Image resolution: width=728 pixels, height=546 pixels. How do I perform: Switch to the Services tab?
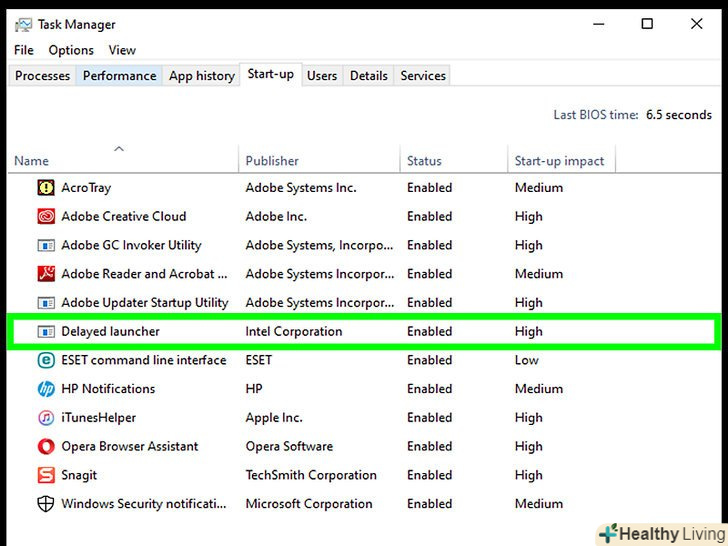(x=423, y=76)
